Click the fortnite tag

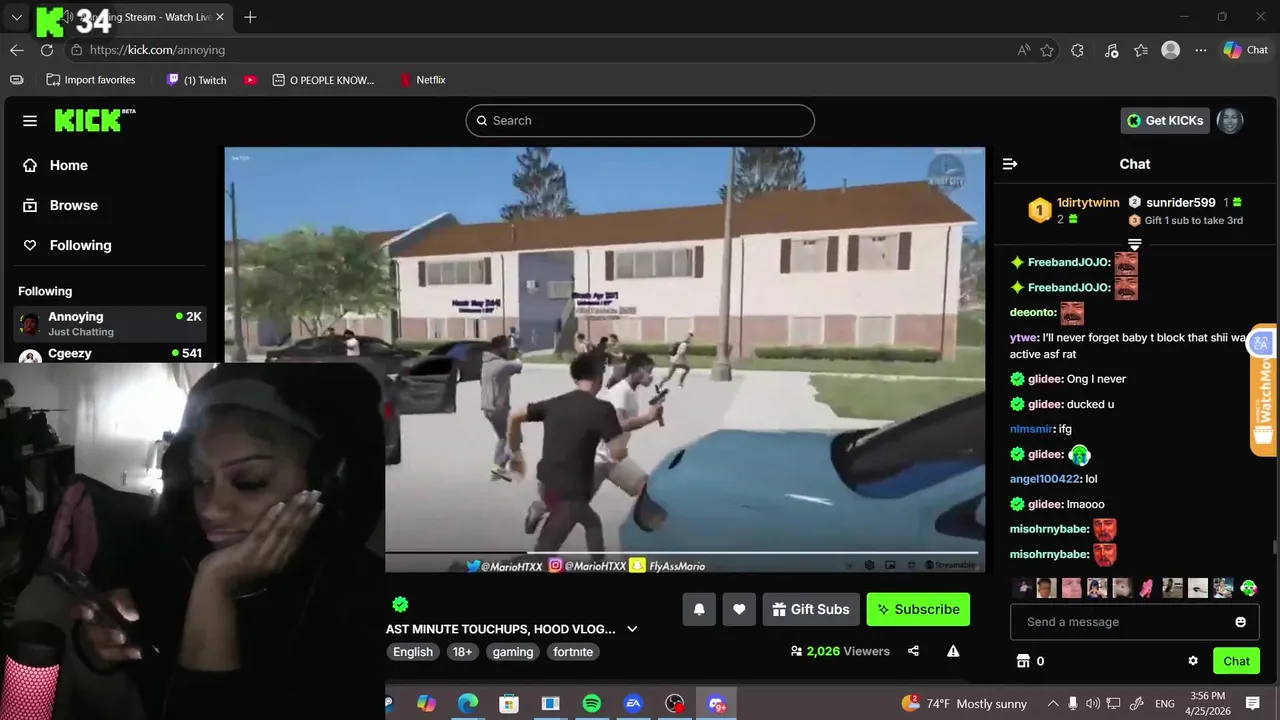coord(573,652)
